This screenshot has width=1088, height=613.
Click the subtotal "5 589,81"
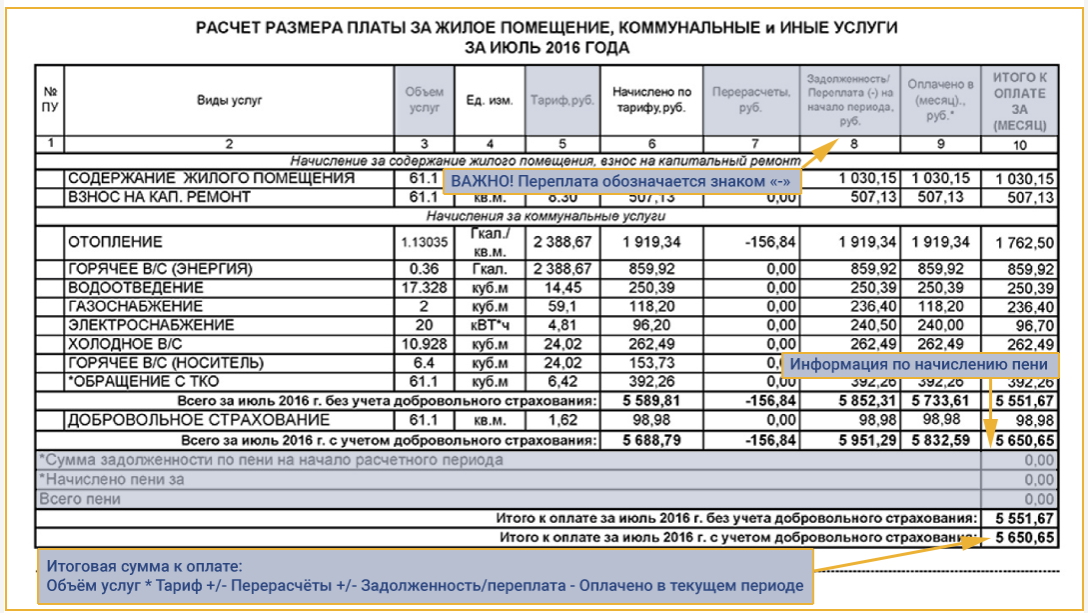[x=652, y=401]
